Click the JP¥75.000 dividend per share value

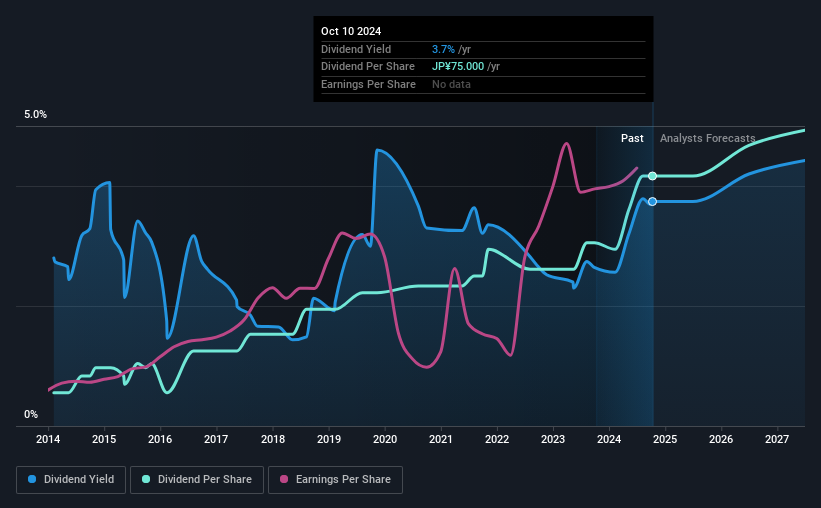(x=458, y=67)
